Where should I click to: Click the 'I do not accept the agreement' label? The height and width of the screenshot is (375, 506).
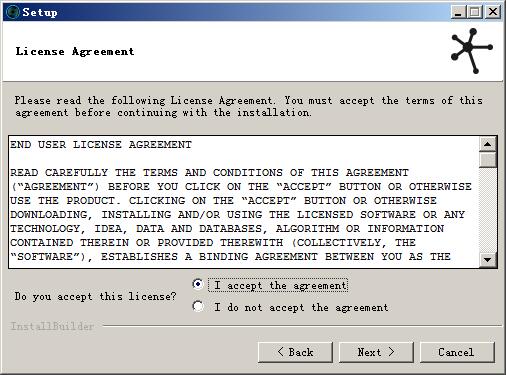tap(301, 307)
